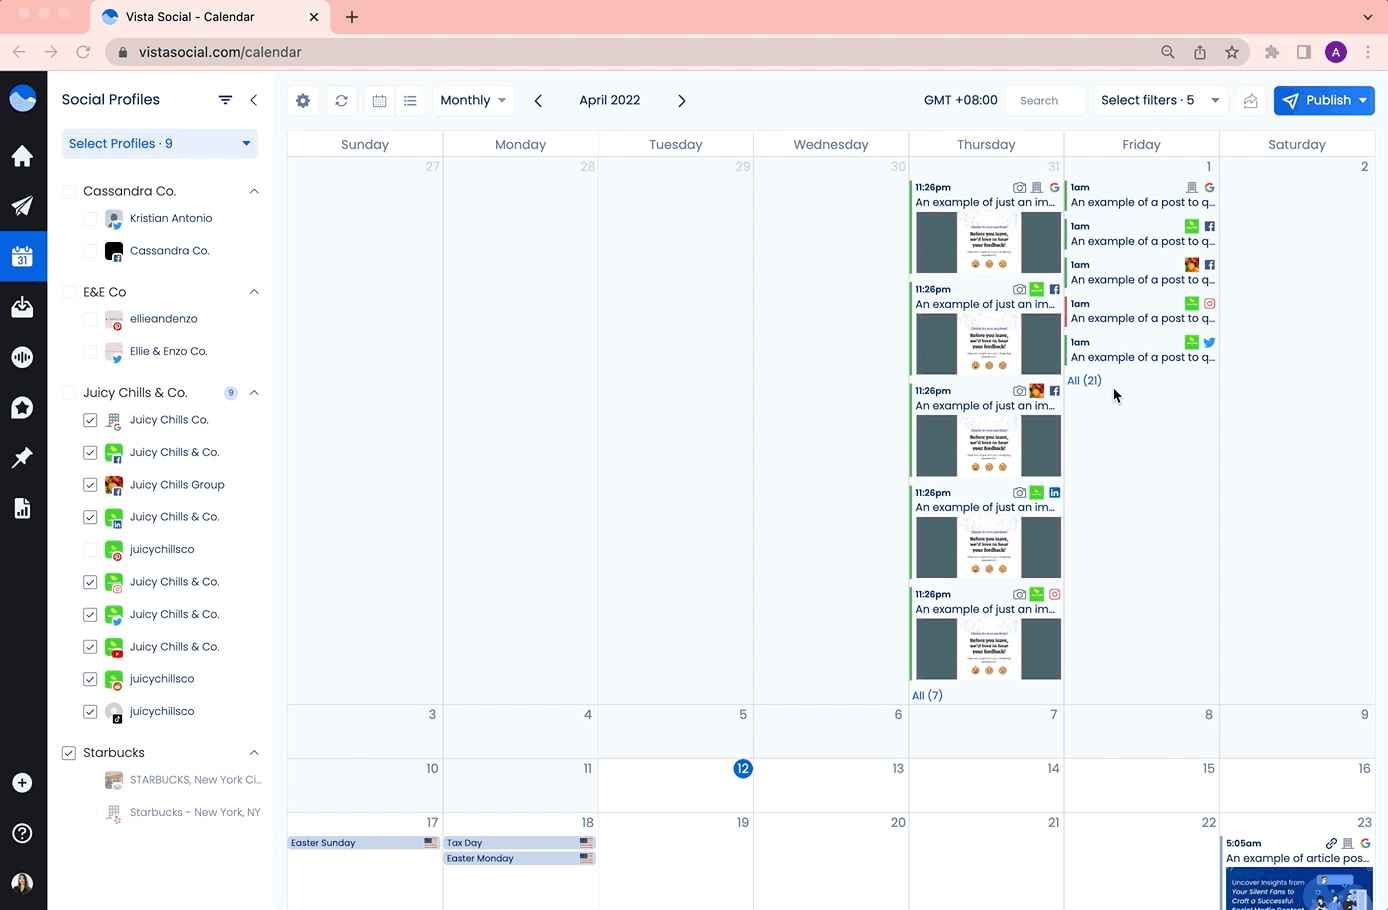The width and height of the screenshot is (1388, 910).
Task: Open the Select filters dropdown
Action: tap(1160, 100)
